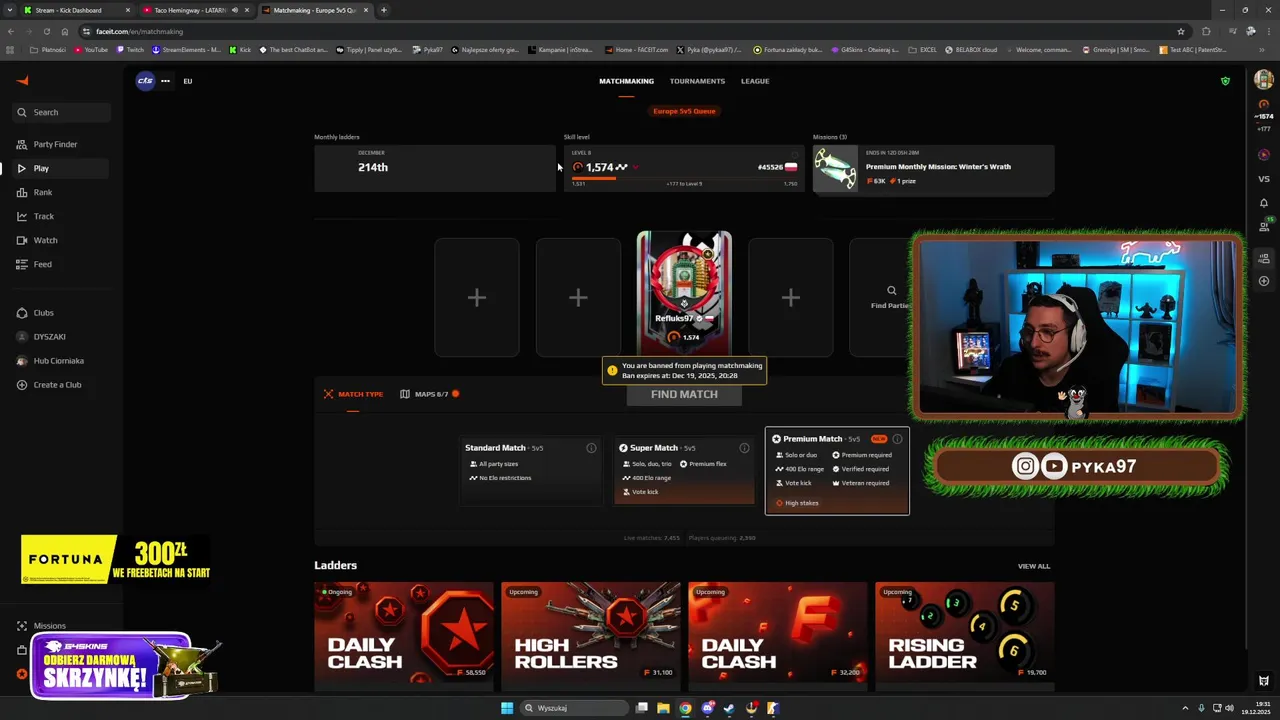
Task: Open the December monthly ladder card
Action: pyautogui.click(x=435, y=168)
